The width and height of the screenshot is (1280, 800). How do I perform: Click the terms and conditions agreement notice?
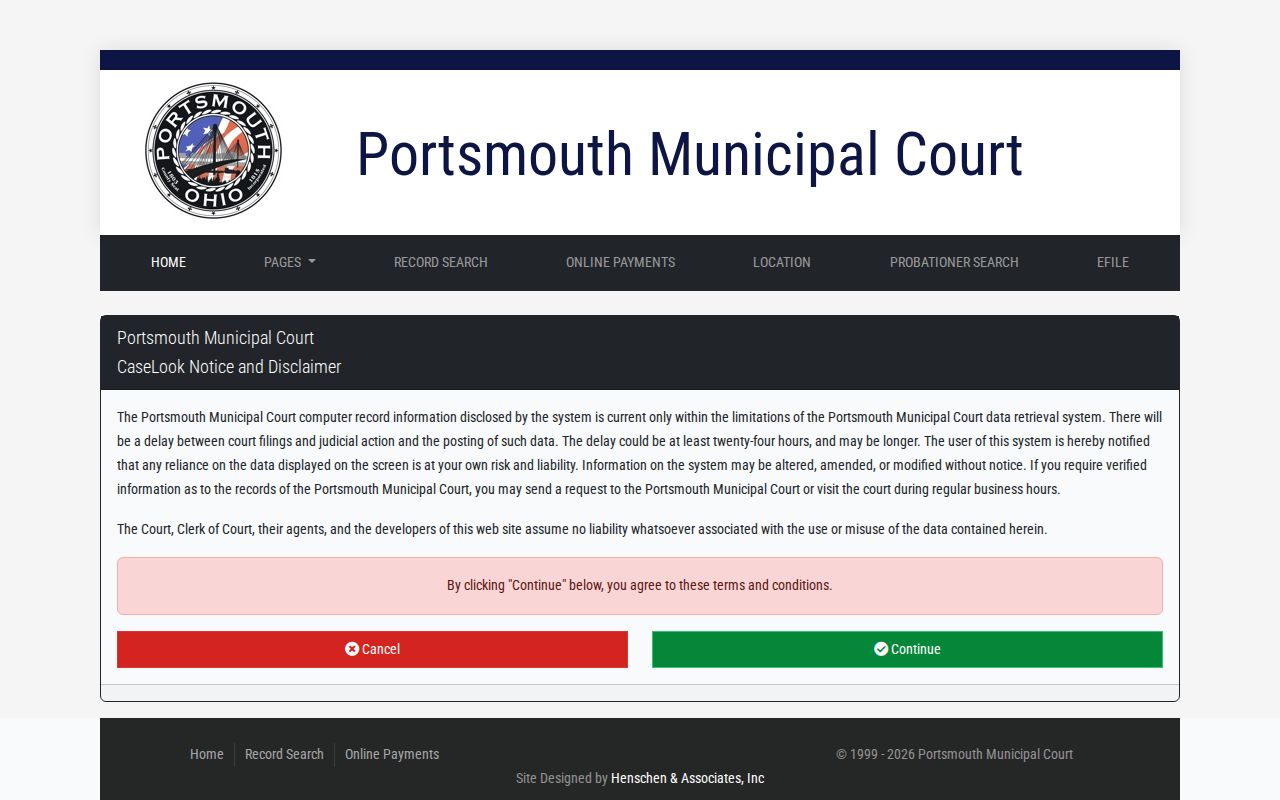tap(640, 586)
